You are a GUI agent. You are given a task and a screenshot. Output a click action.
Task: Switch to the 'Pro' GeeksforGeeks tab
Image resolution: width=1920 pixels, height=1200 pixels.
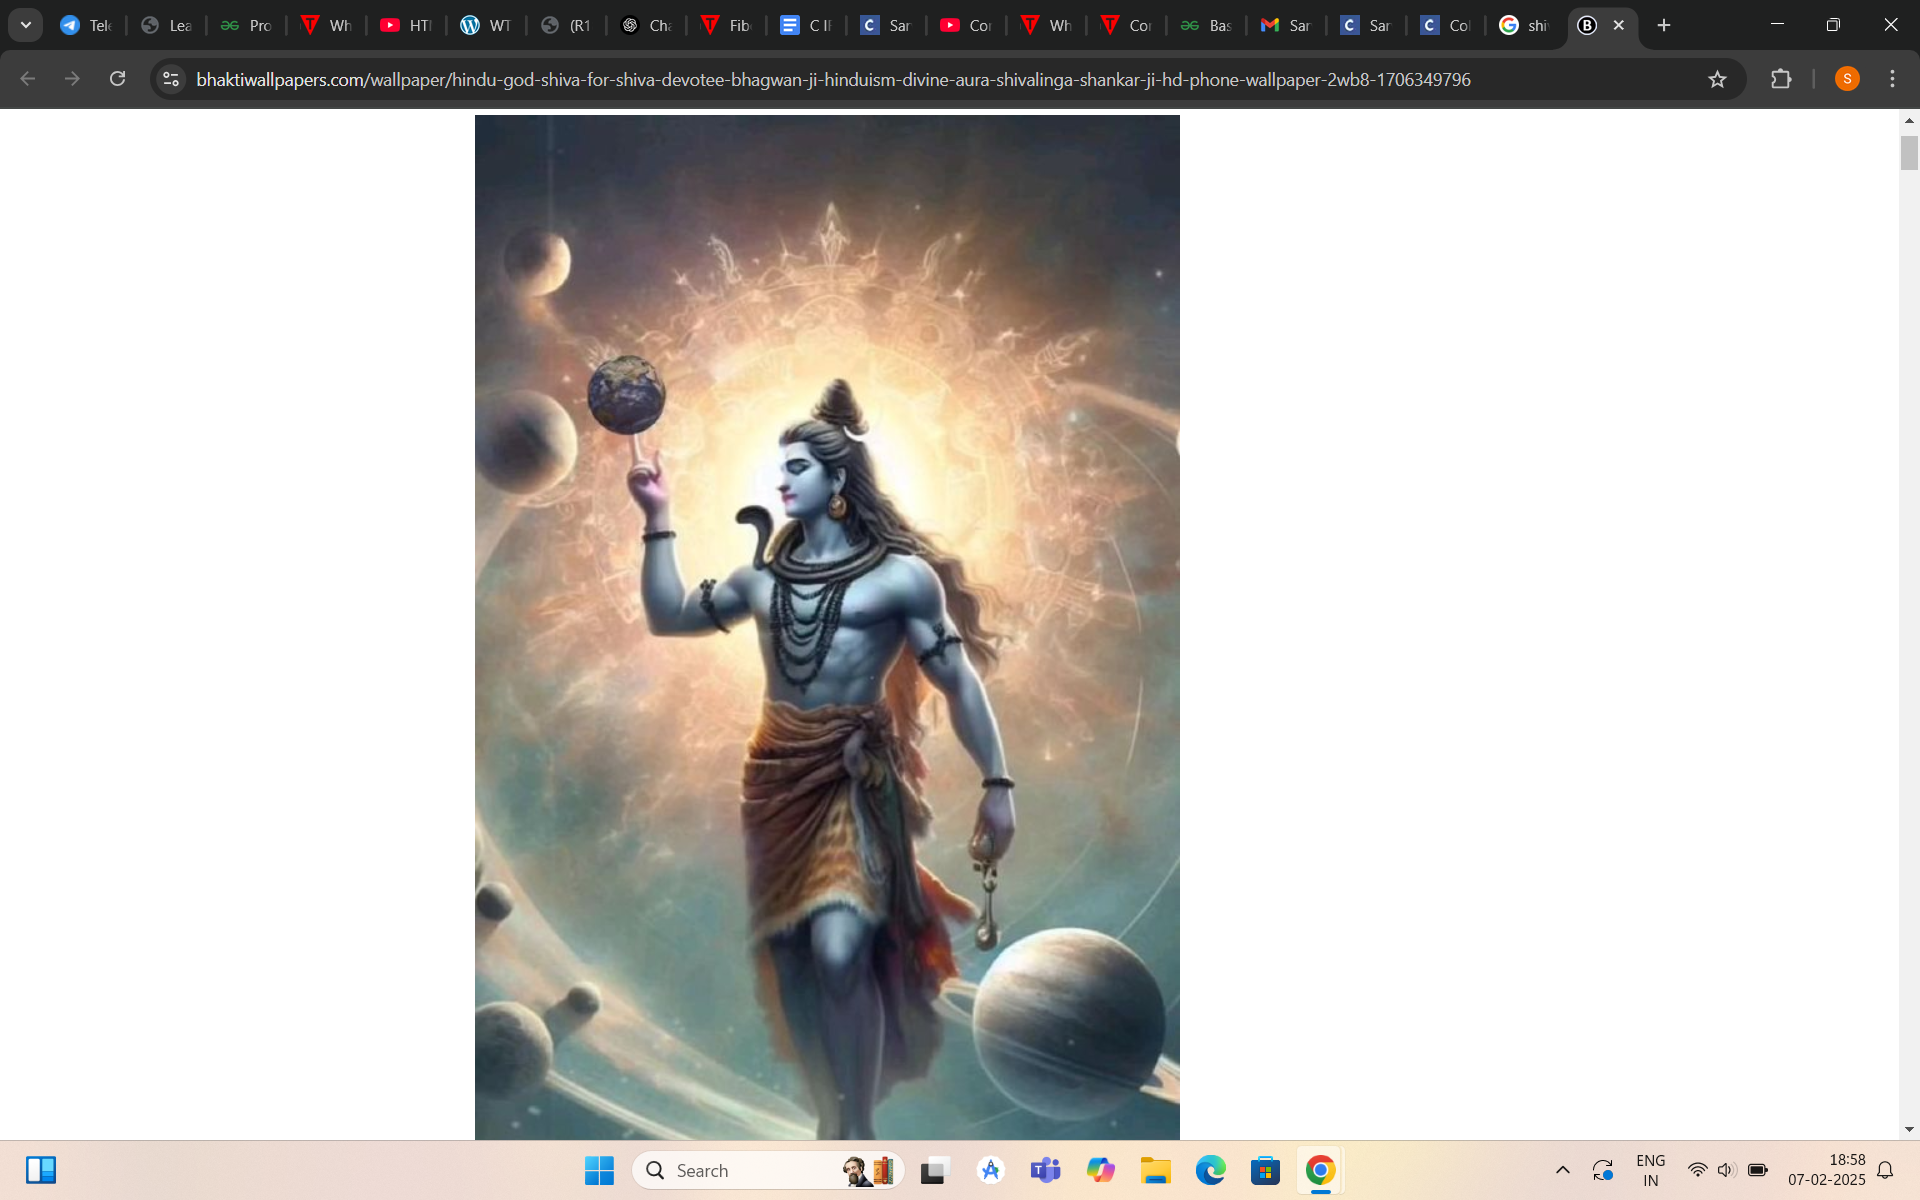(x=246, y=25)
